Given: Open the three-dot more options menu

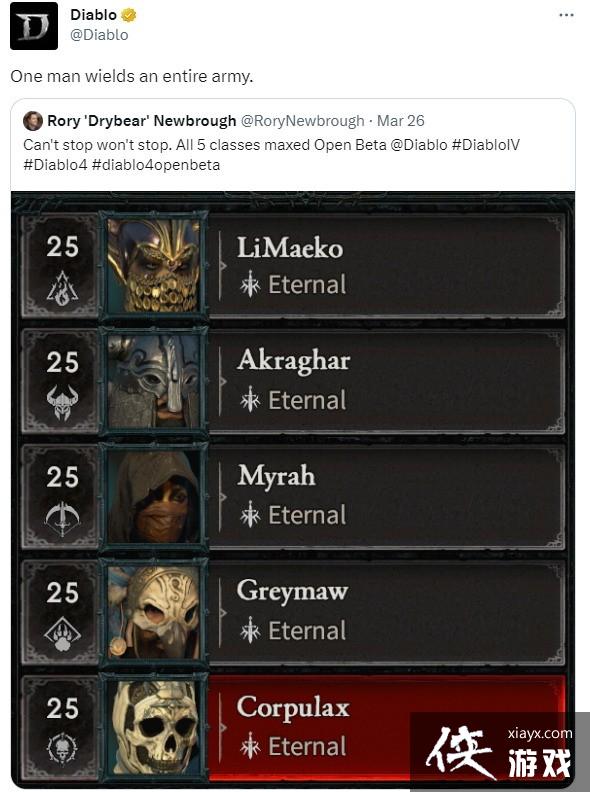Looking at the screenshot, I should [x=566, y=15].
